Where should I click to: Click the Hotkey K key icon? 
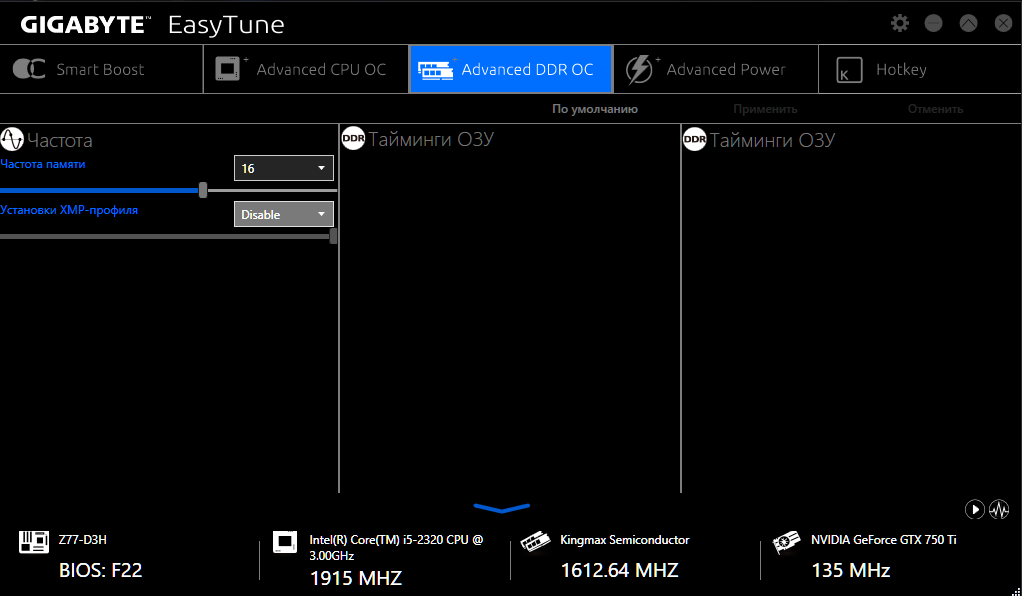849,70
